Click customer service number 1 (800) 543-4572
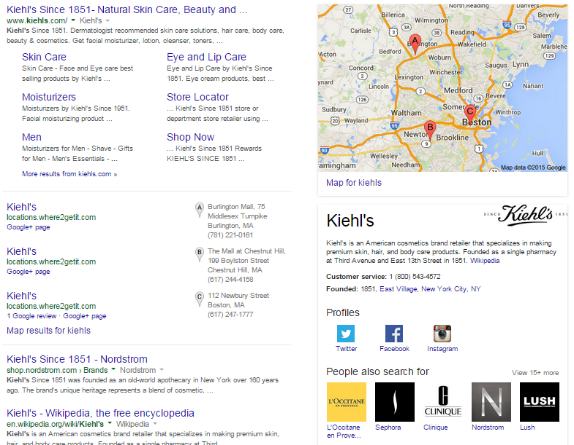This screenshot has height=445, width=574. (415, 277)
